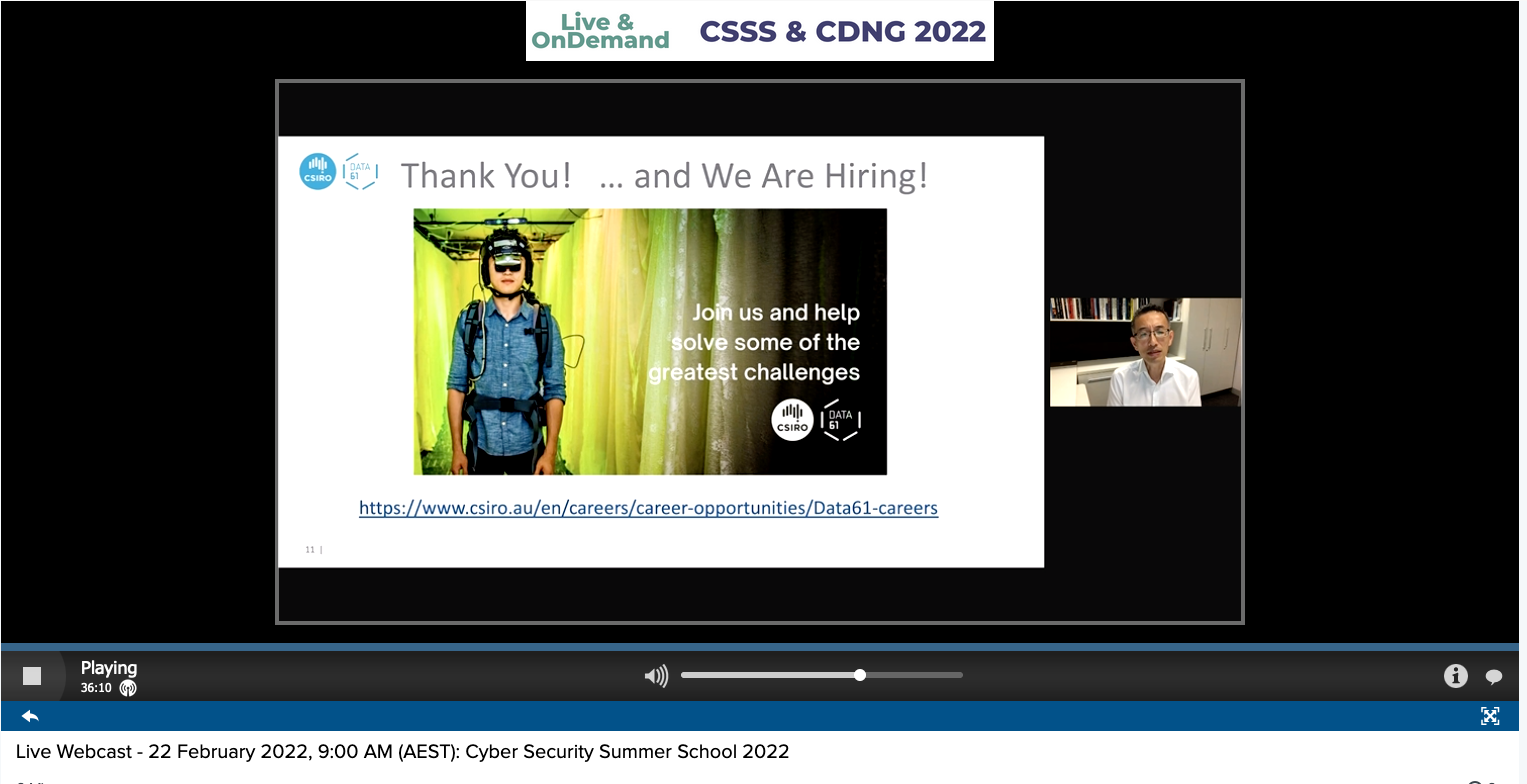This screenshot has height=784, width=1527.
Task: Click the Live Webcast title text
Action: click(x=402, y=752)
